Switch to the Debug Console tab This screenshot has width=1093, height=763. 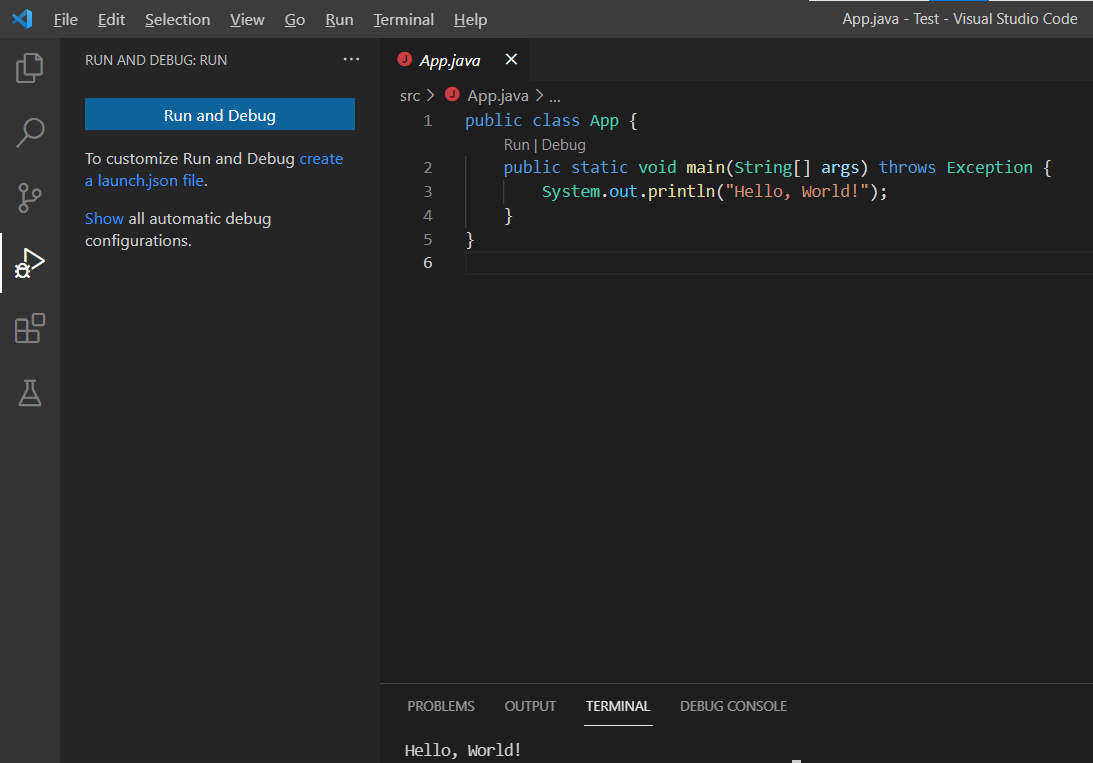pyautogui.click(x=733, y=706)
